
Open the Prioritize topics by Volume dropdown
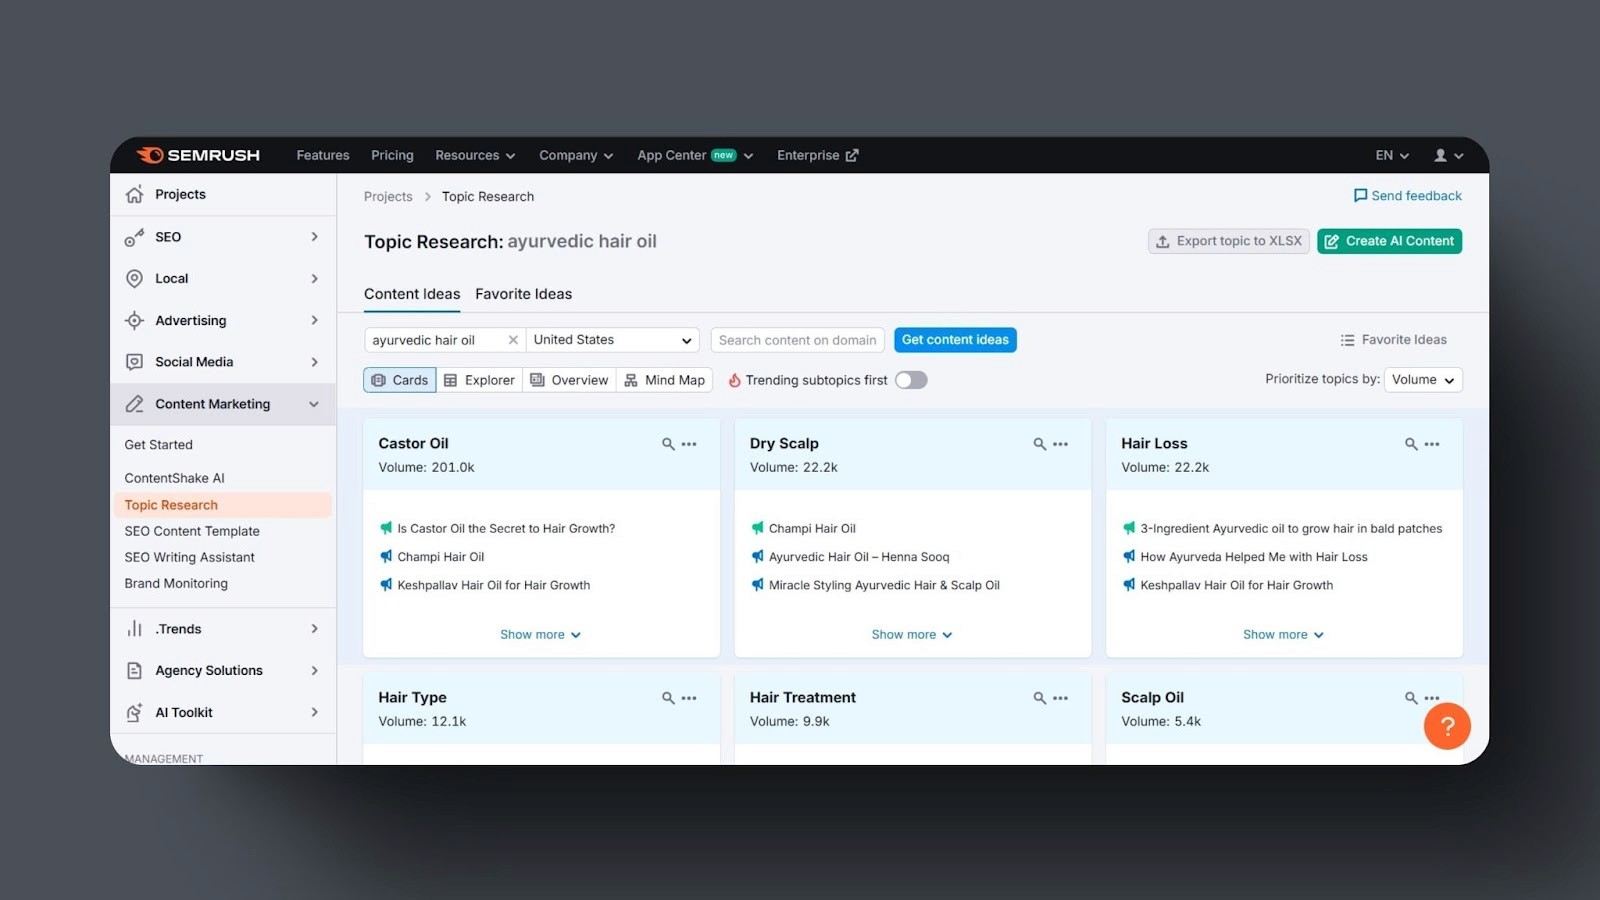(1423, 380)
